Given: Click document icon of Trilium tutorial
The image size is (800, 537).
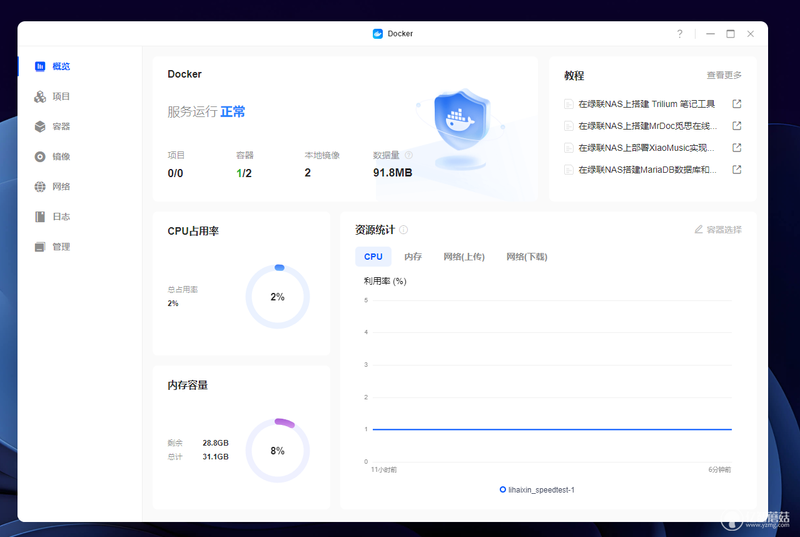Looking at the screenshot, I should pyautogui.click(x=569, y=104).
